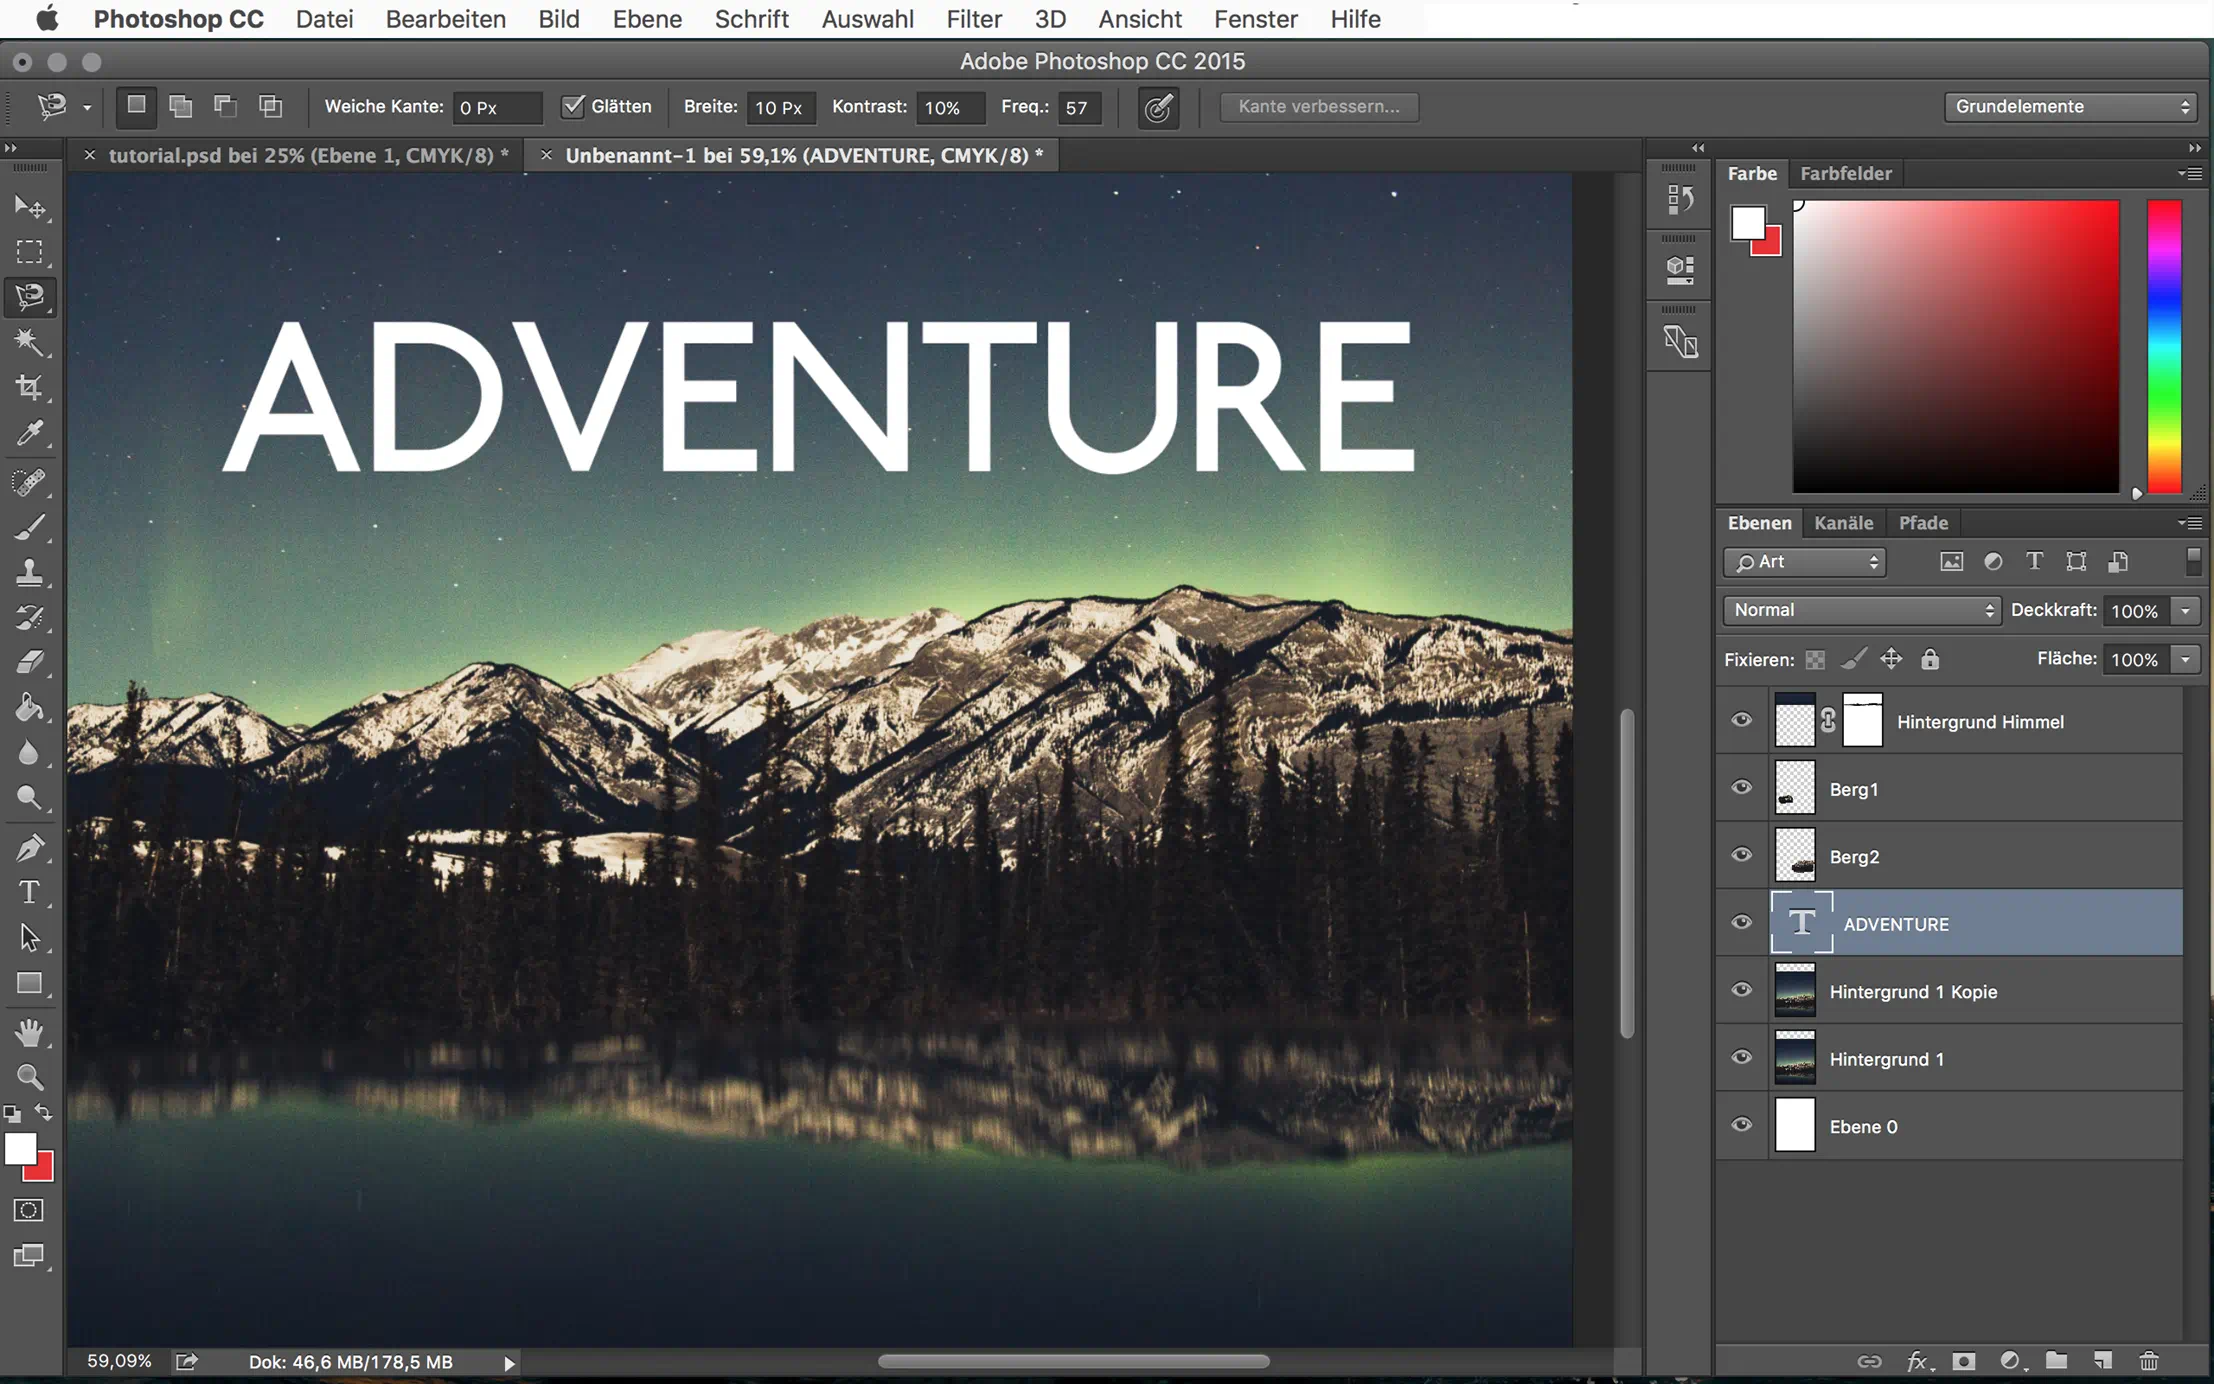
Task: Open the Normal blend mode dropdown
Action: pyautogui.click(x=1861, y=610)
